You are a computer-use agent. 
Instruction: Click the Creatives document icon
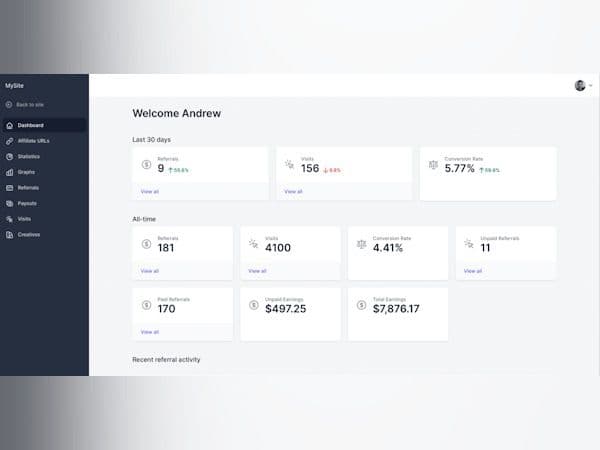pyautogui.click(x=10, y=235)
